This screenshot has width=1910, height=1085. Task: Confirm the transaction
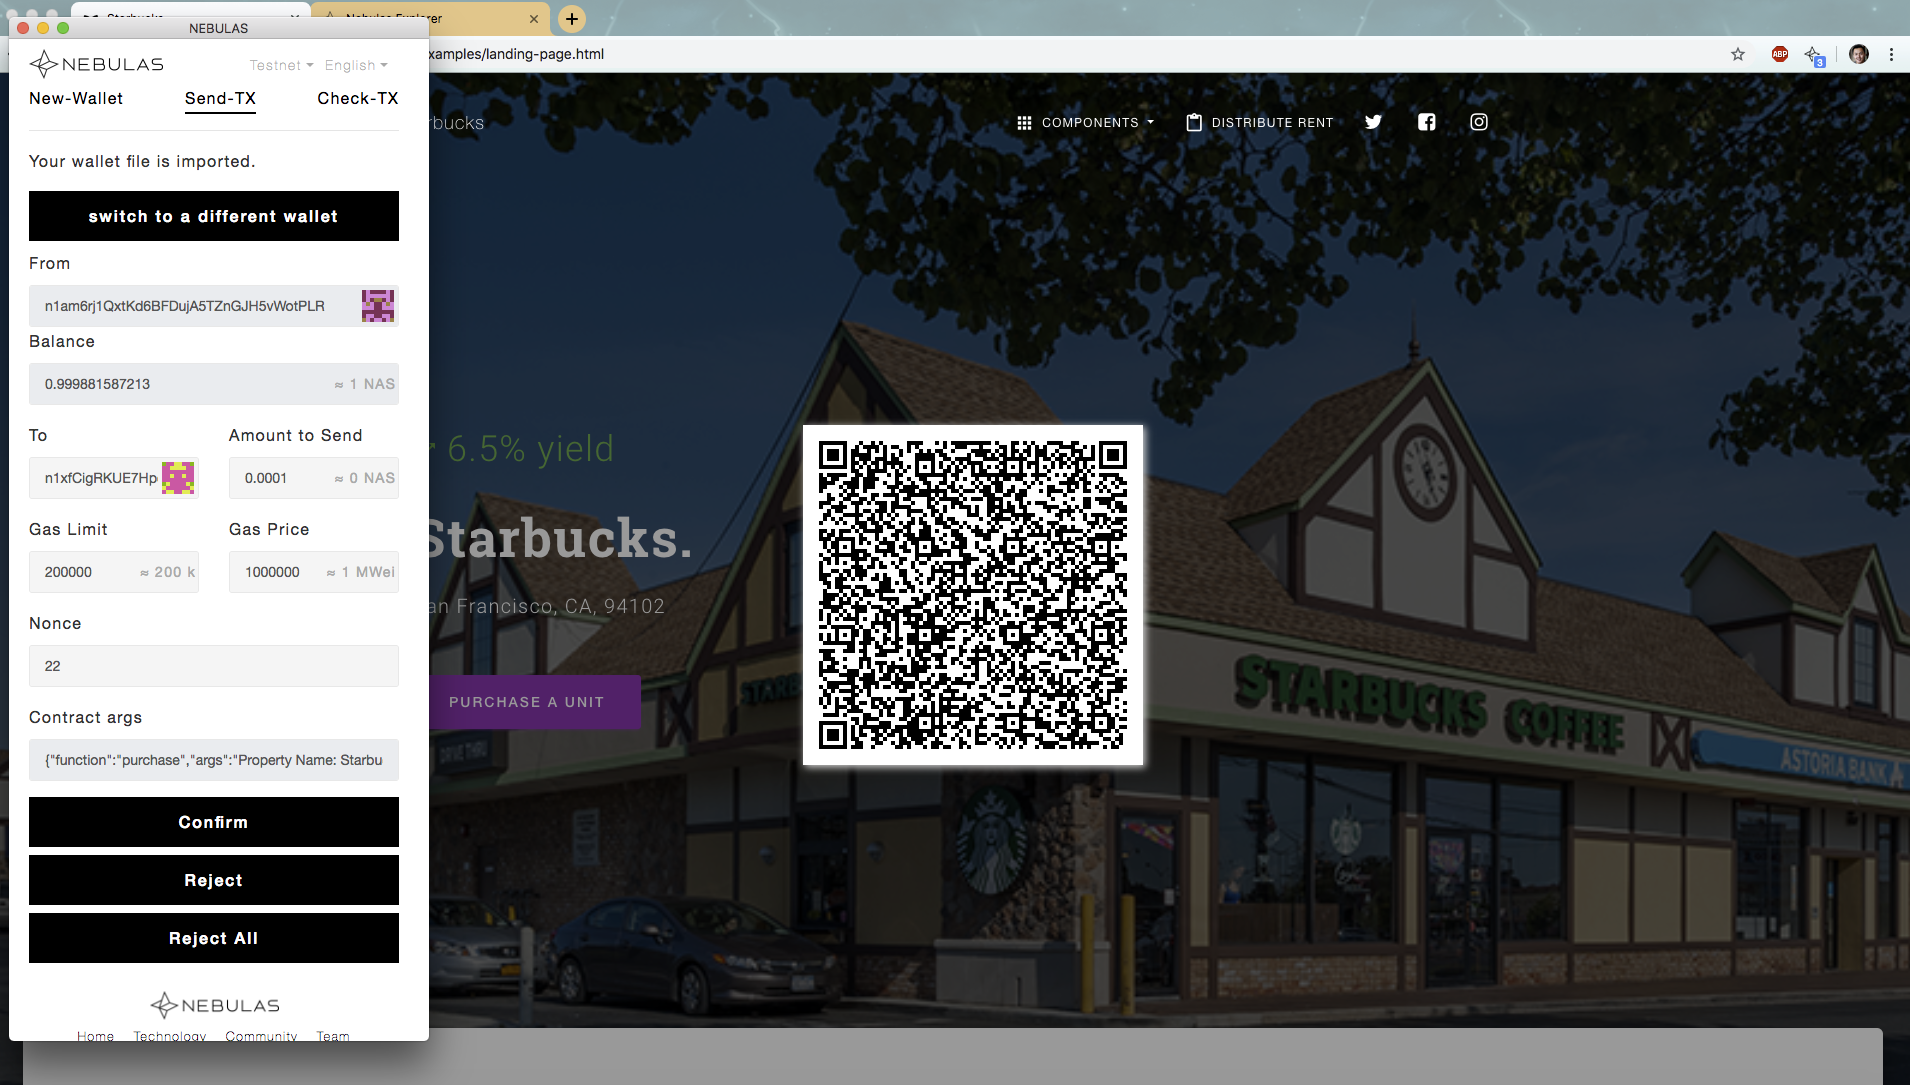coord(214,822)
